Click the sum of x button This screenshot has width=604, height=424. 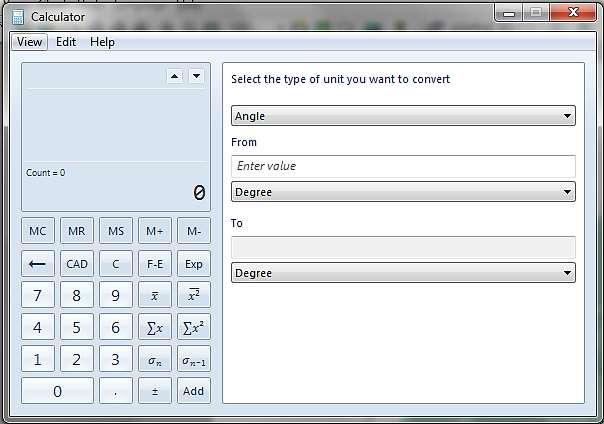tap(155, 327)
